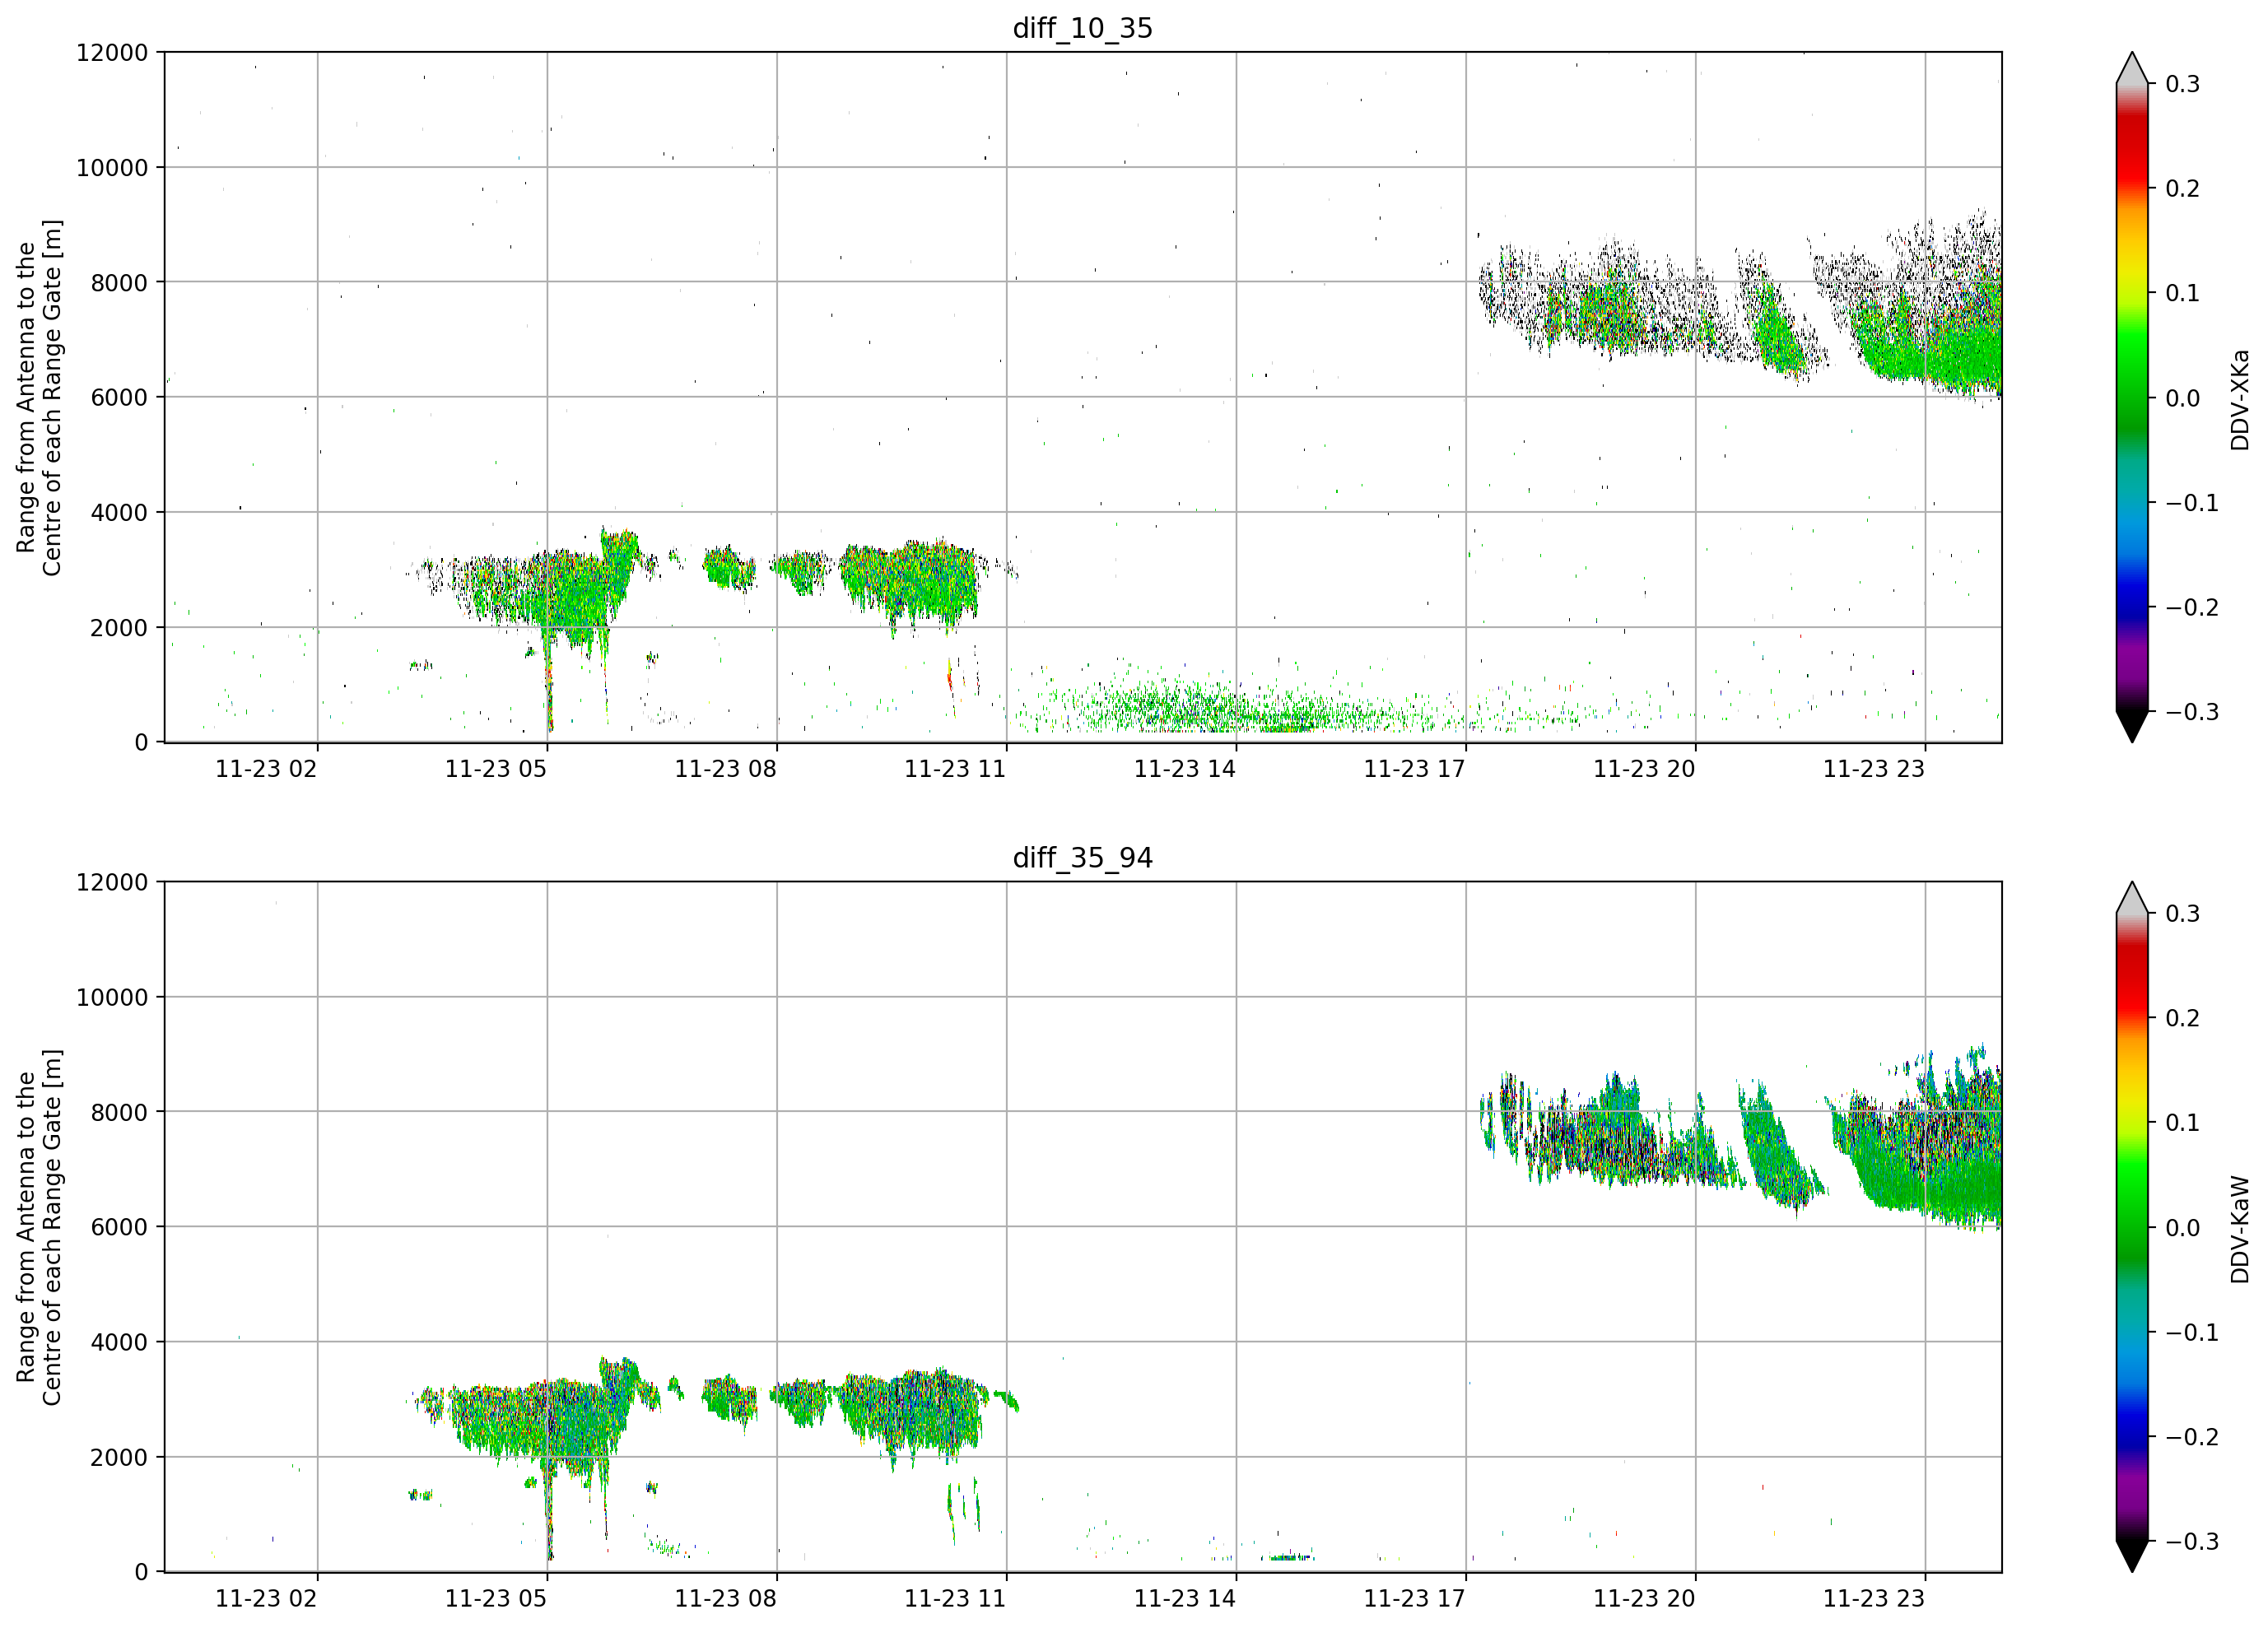Pick the blue -0.2 region on DDV-KaW colorbar
Image resolution: width=2268 pixels, height=1628 pixels.
click(2132, 1437)
